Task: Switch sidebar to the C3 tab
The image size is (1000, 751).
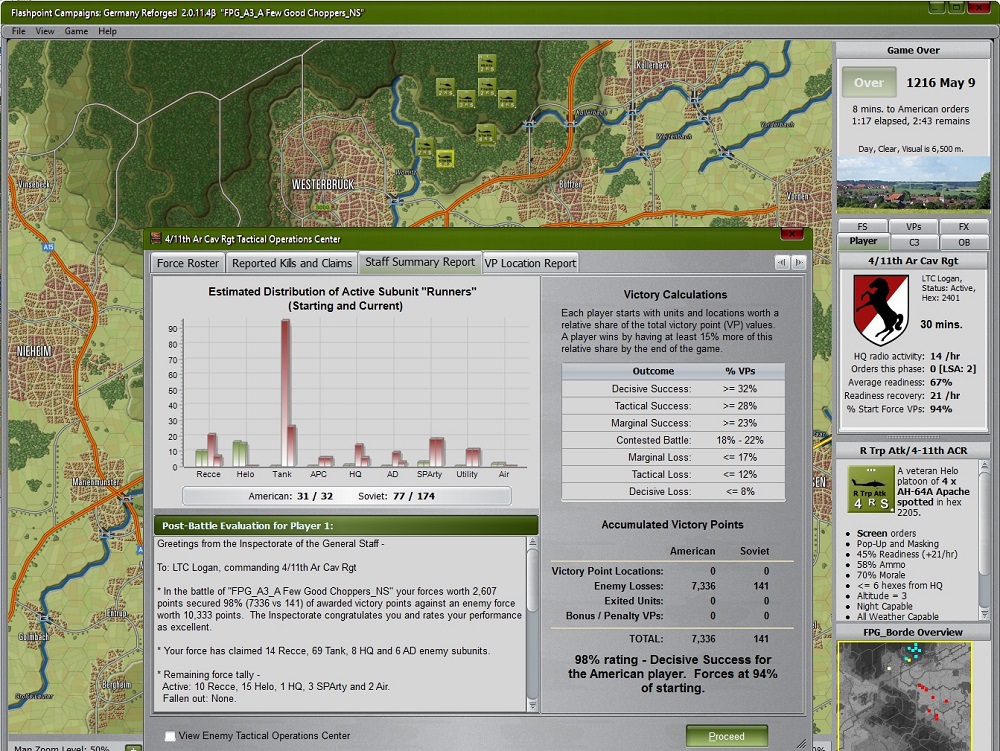Action: [913, 242]
